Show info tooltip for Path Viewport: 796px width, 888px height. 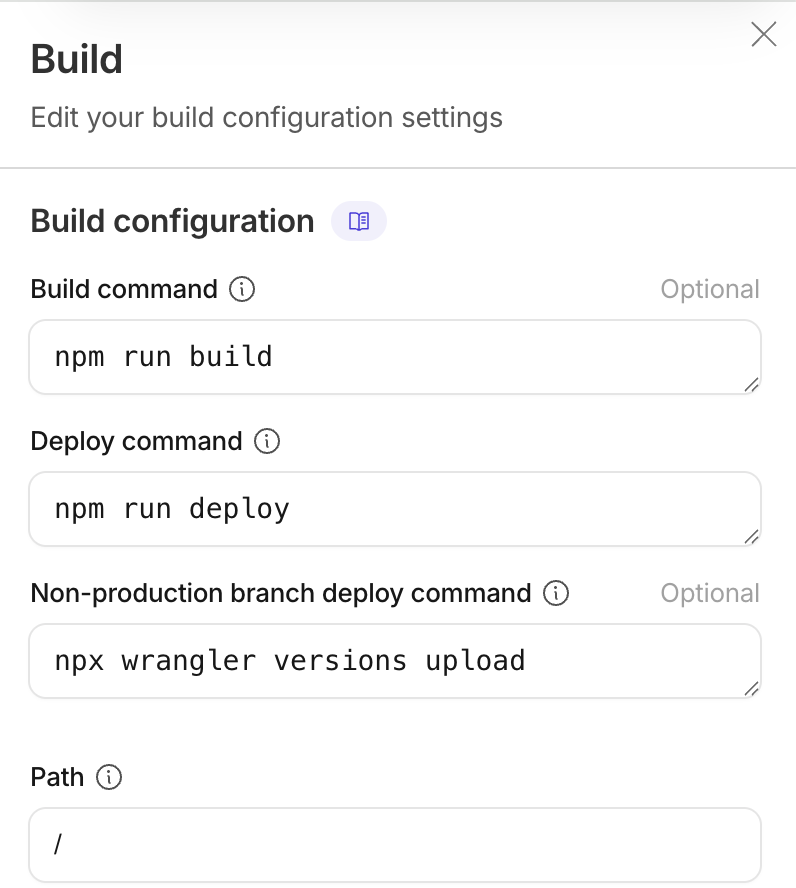tap(109, 777)
